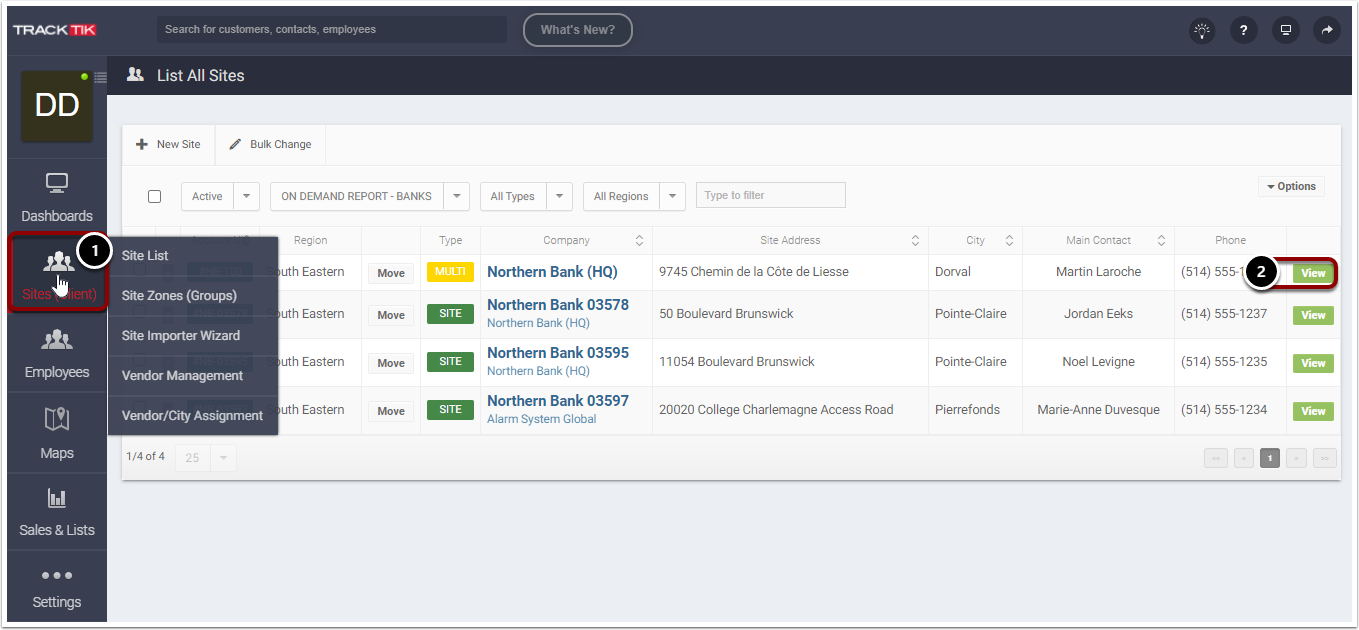The height and width of the screenshot is (630, 1359).
Task: Open the All Types dropdown
Action: click(526, 196)
